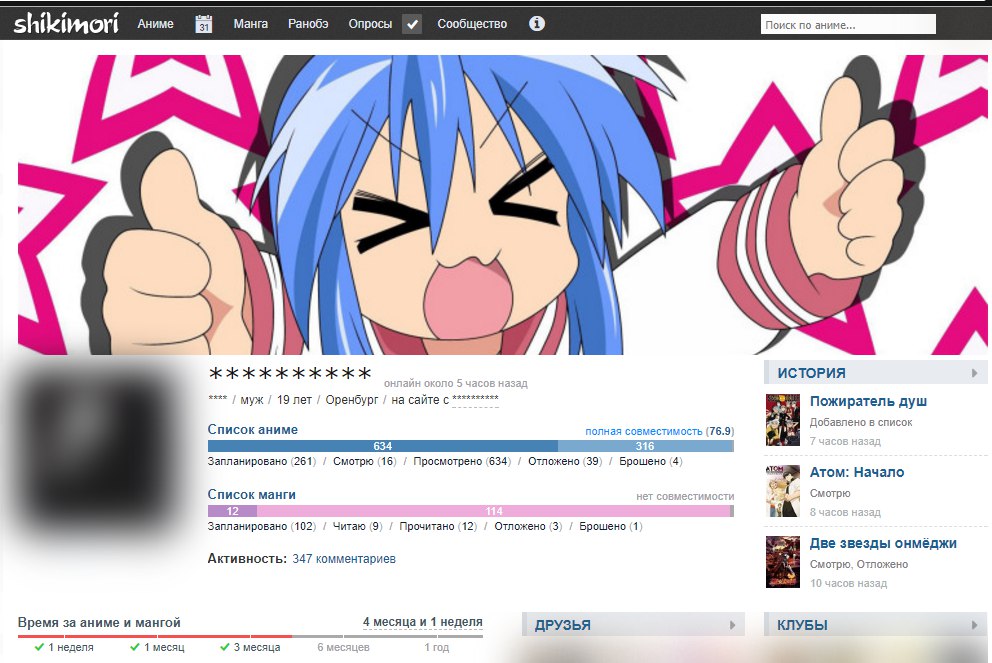Image resolution: width=992 pixels, height=663 pixels.
Task: Click полная совместимость link
Action: pos(643,431)
